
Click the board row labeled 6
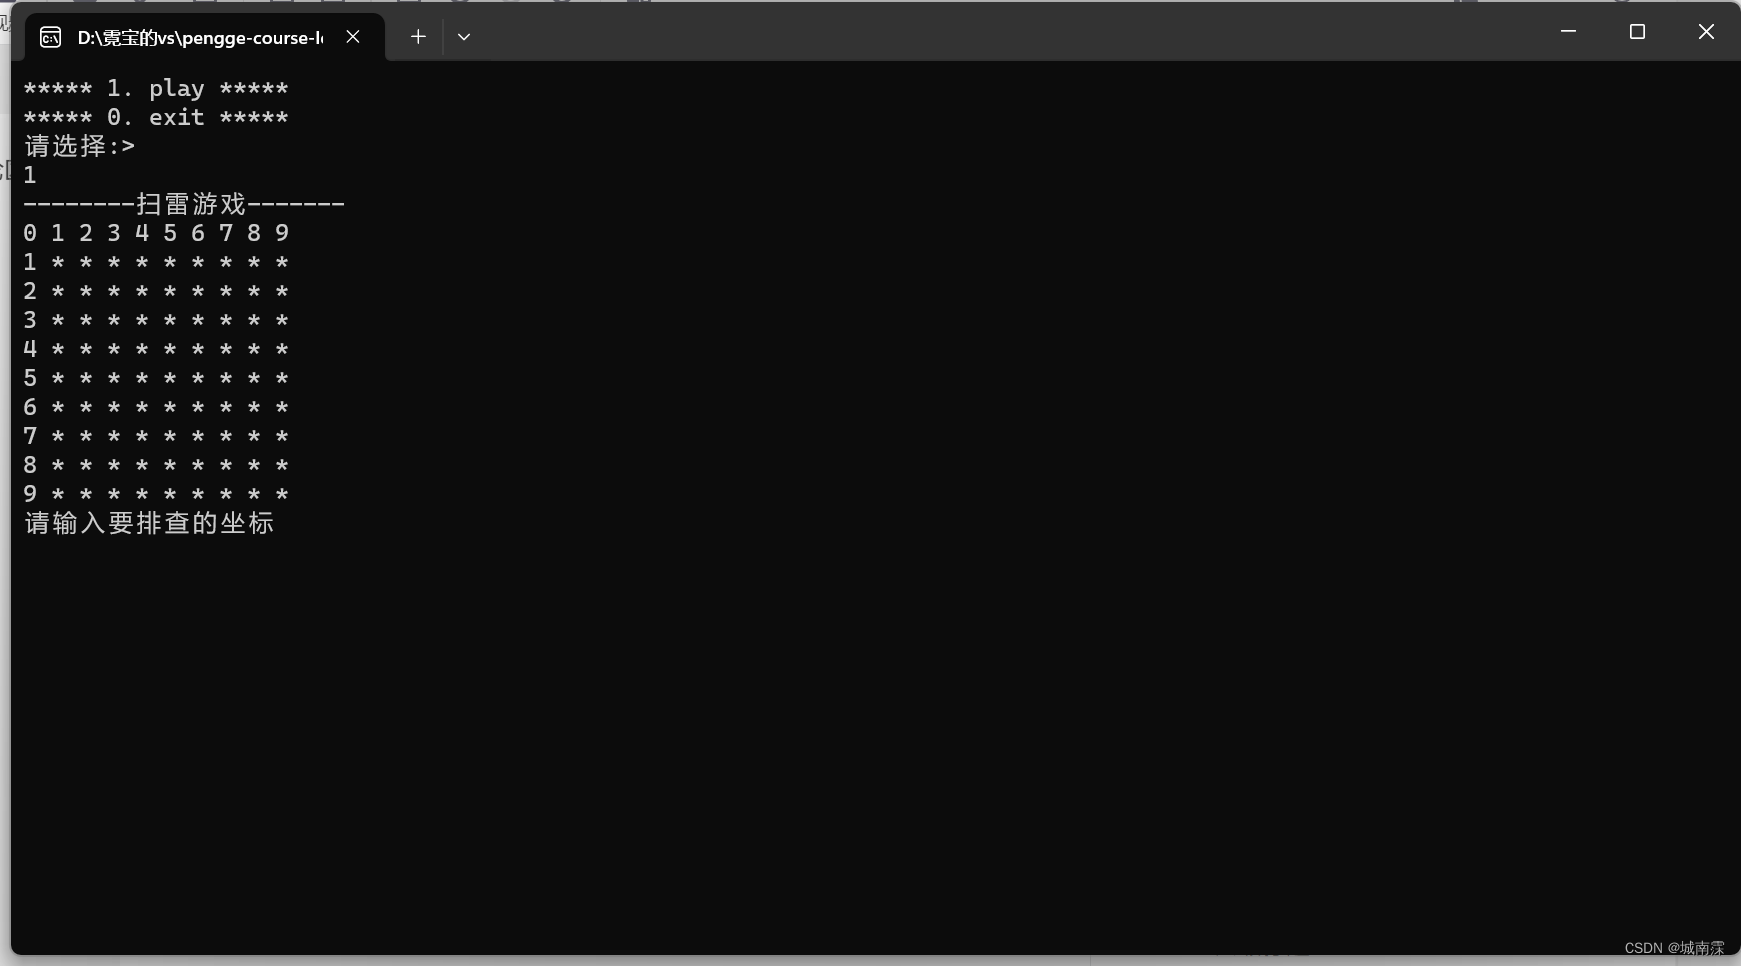pos(156,408)
